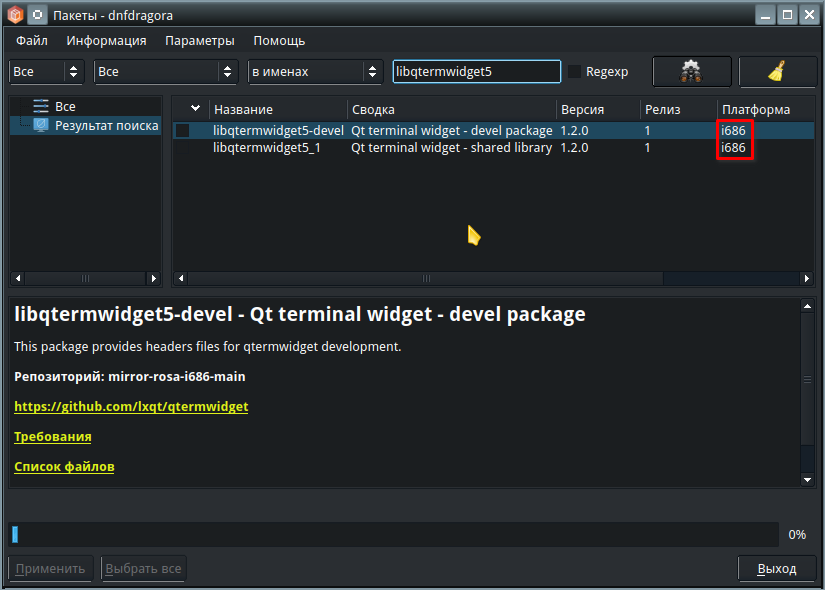
Task: Open the 'в именах' search scope dropdown
Action: 315,72
